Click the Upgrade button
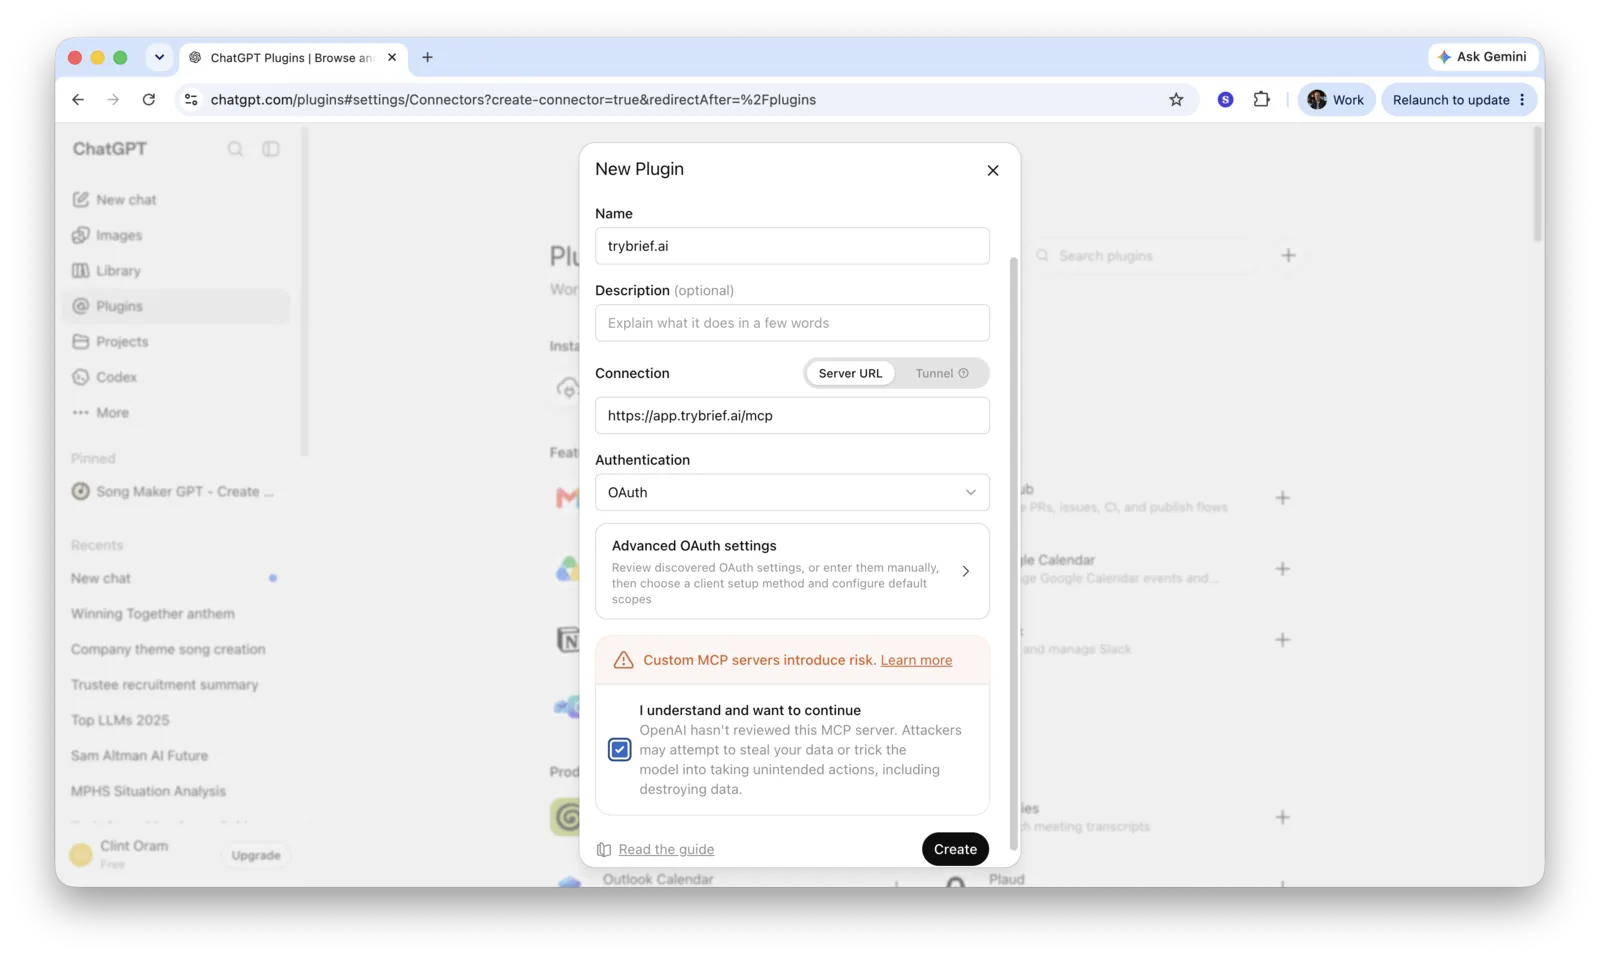This screenshot has width=1600, height=960. click(x=256, y=856)
